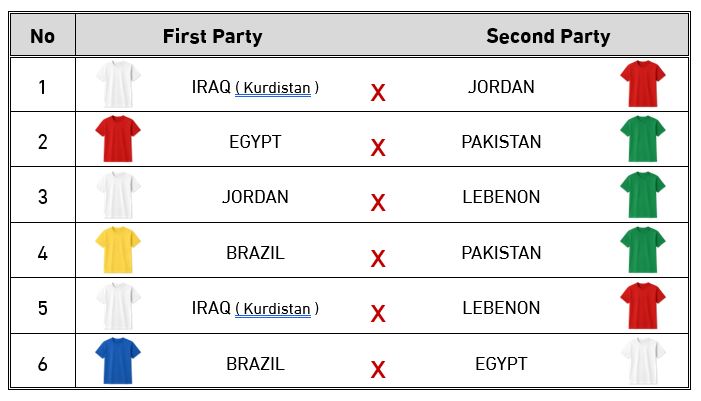Click the underlined Kurdistan text in row 1

pyautogui.click(x=273, y=88)
